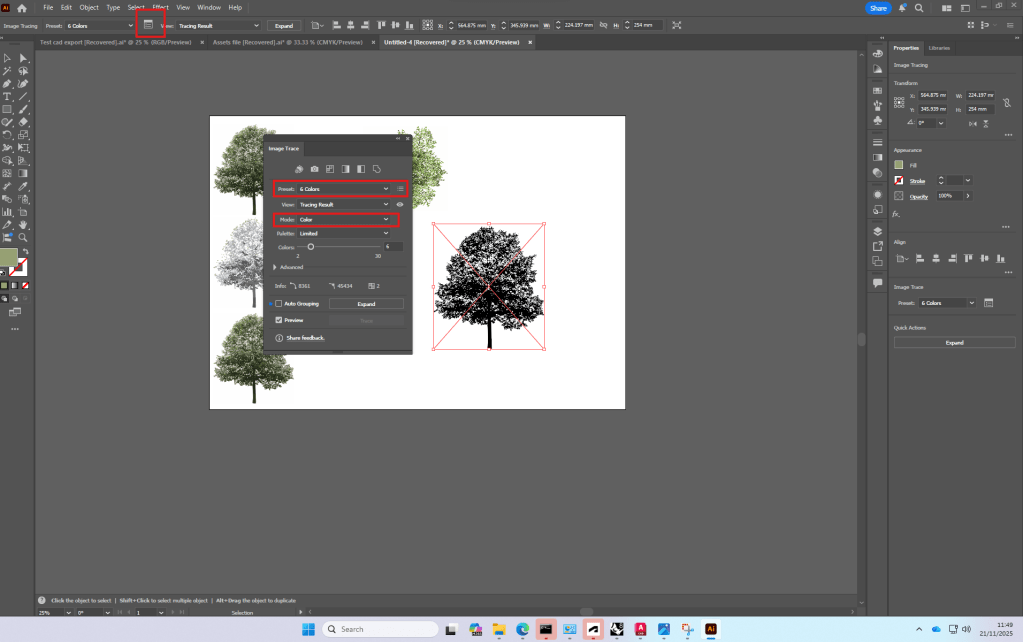Select the High Color camera preset icon

314,169
